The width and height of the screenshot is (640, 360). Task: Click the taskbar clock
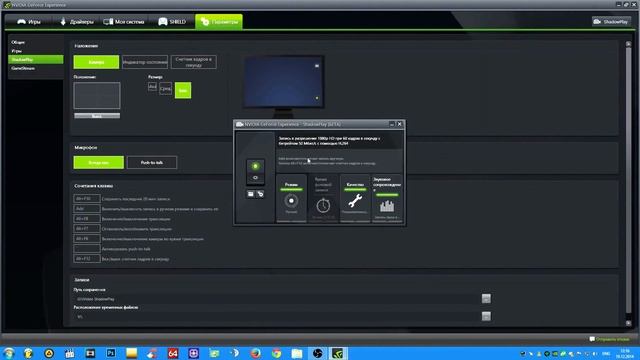[x=625, y=353]
